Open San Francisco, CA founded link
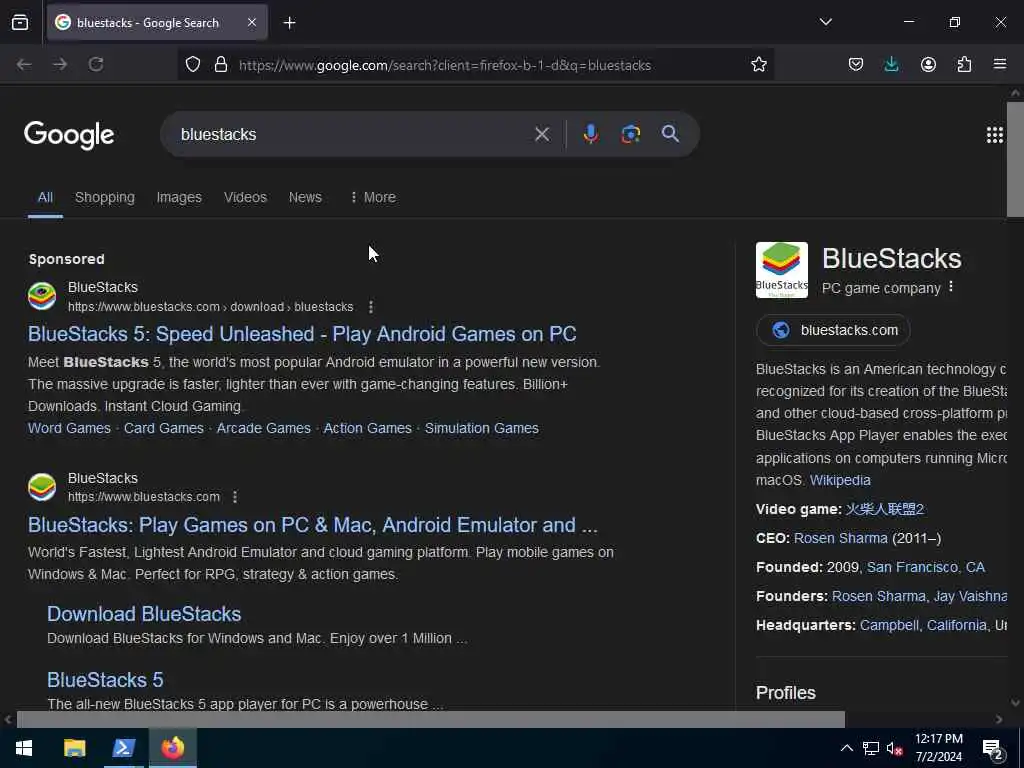Viewport: 1024px width, 768px height. [x=925, y=567]
